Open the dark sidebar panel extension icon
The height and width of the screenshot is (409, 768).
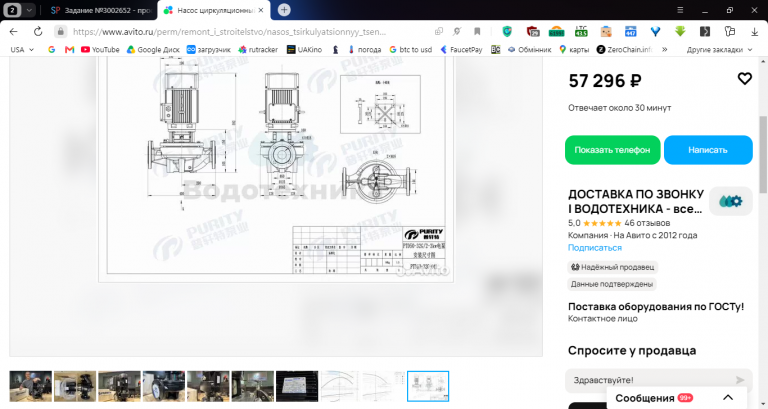(x=705, y=32)
